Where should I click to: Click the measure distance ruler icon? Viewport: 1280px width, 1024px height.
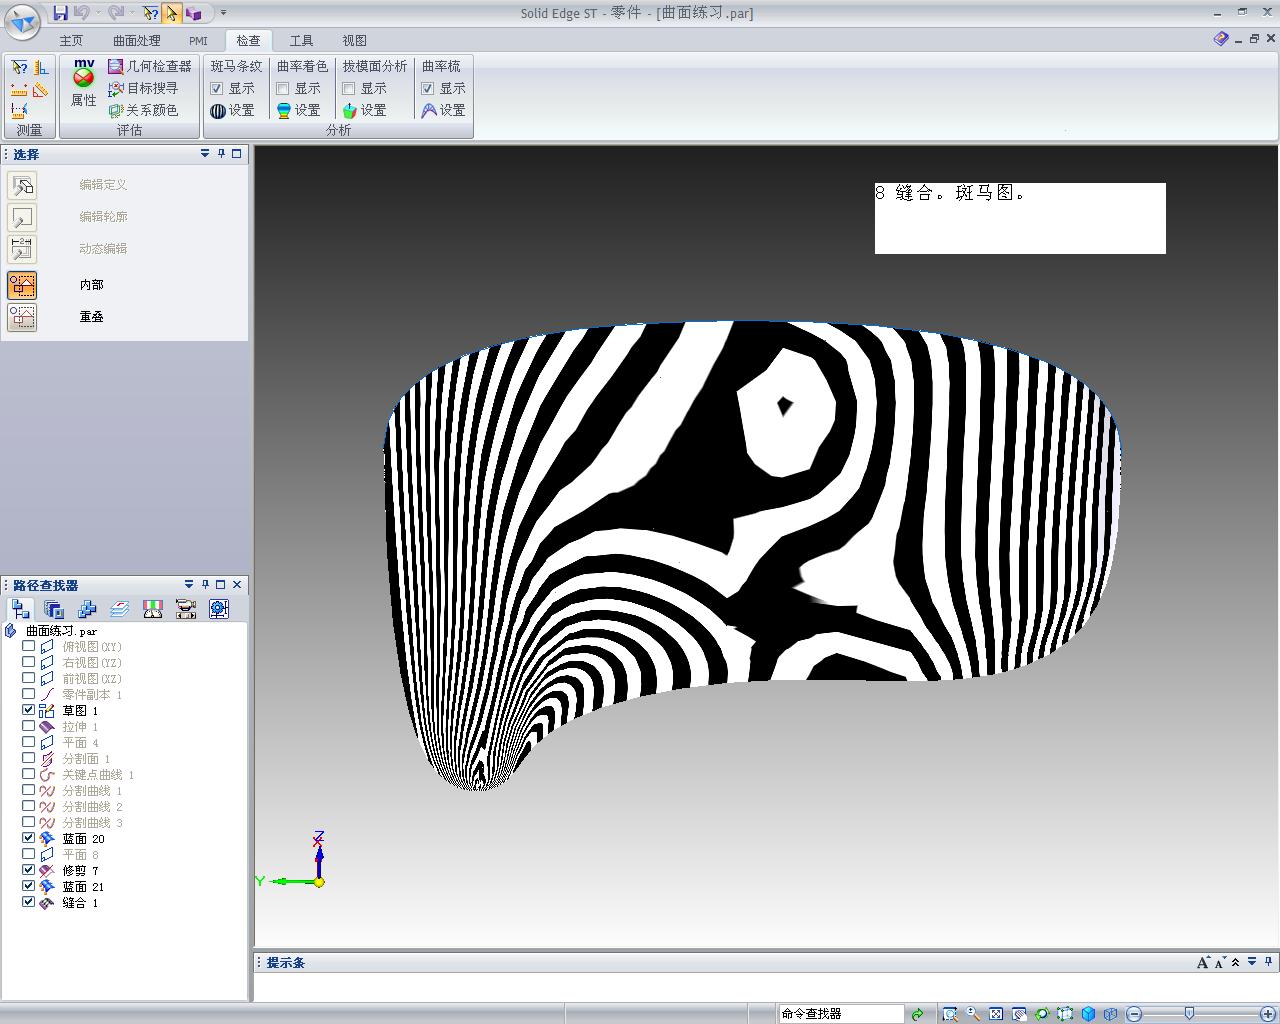pos(19,89)
